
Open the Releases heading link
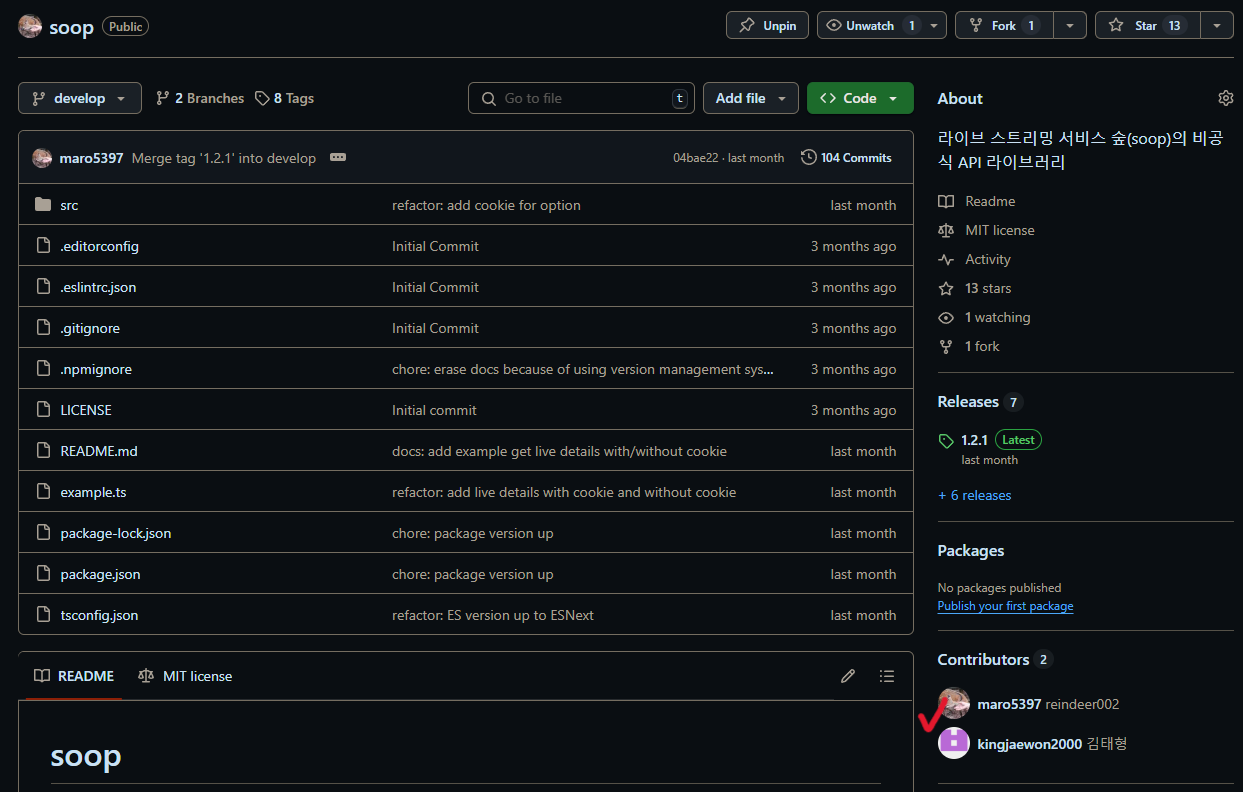pos(968,401)
